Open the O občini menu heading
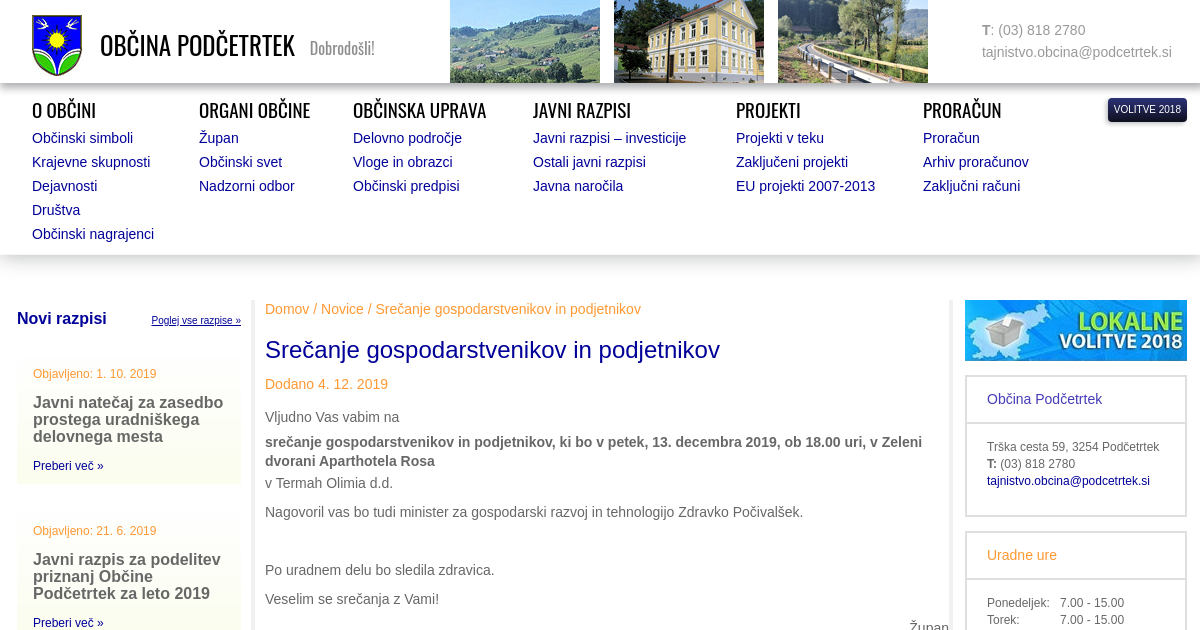This screenshot has width=1200, height=630. coord(64,110)
